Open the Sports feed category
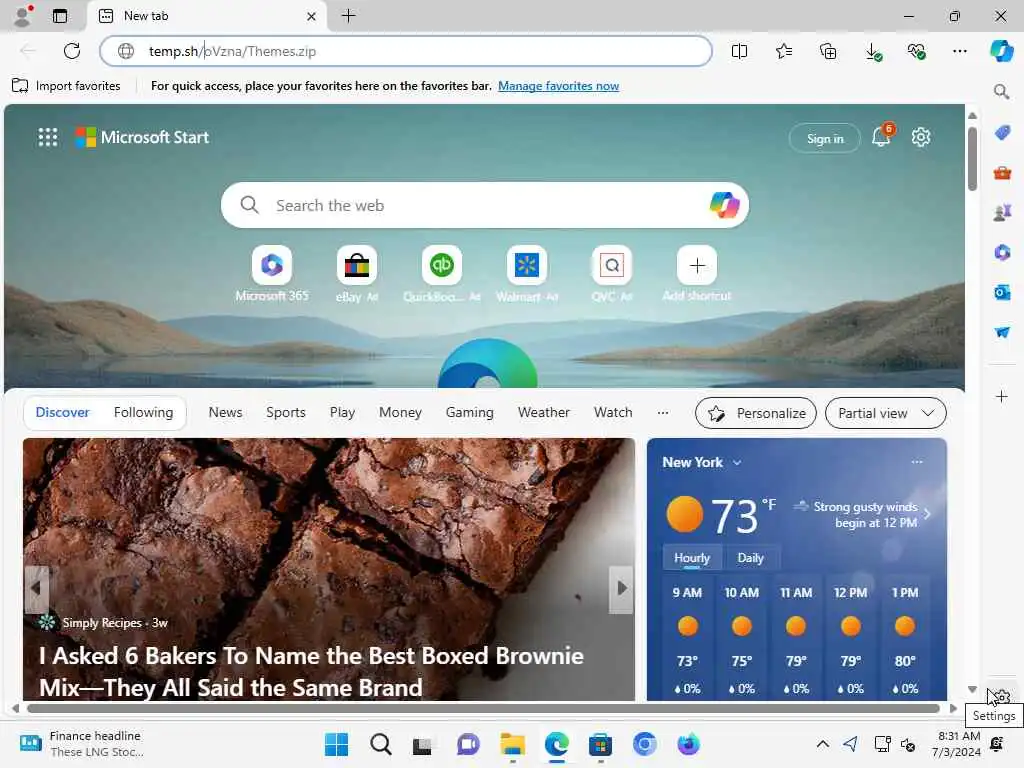The height and width of the screenshot is (768, 1024). [285, 413]
